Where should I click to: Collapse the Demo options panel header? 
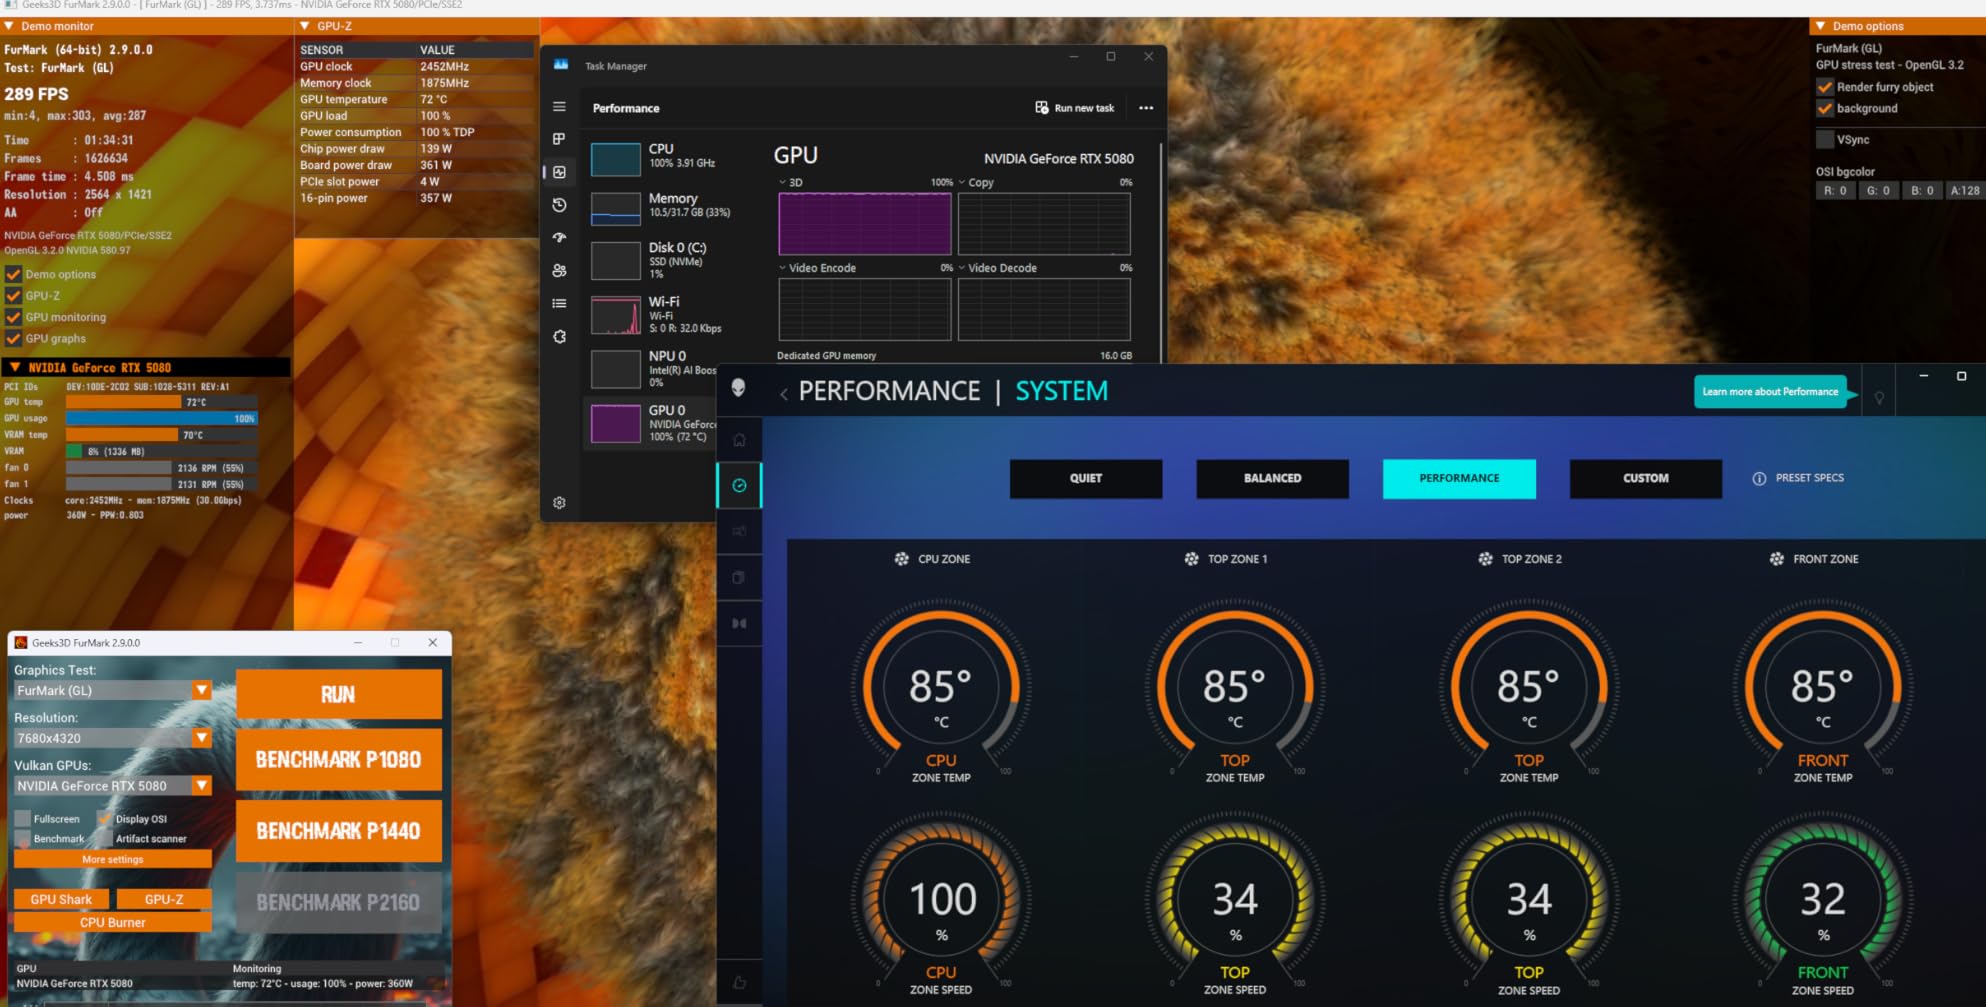[1821, 26]
